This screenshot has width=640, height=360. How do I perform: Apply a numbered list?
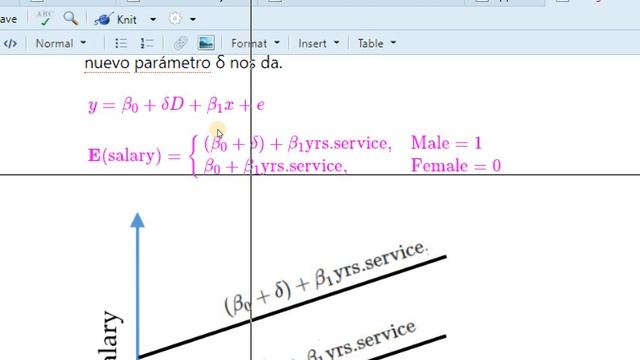[146, 43]
